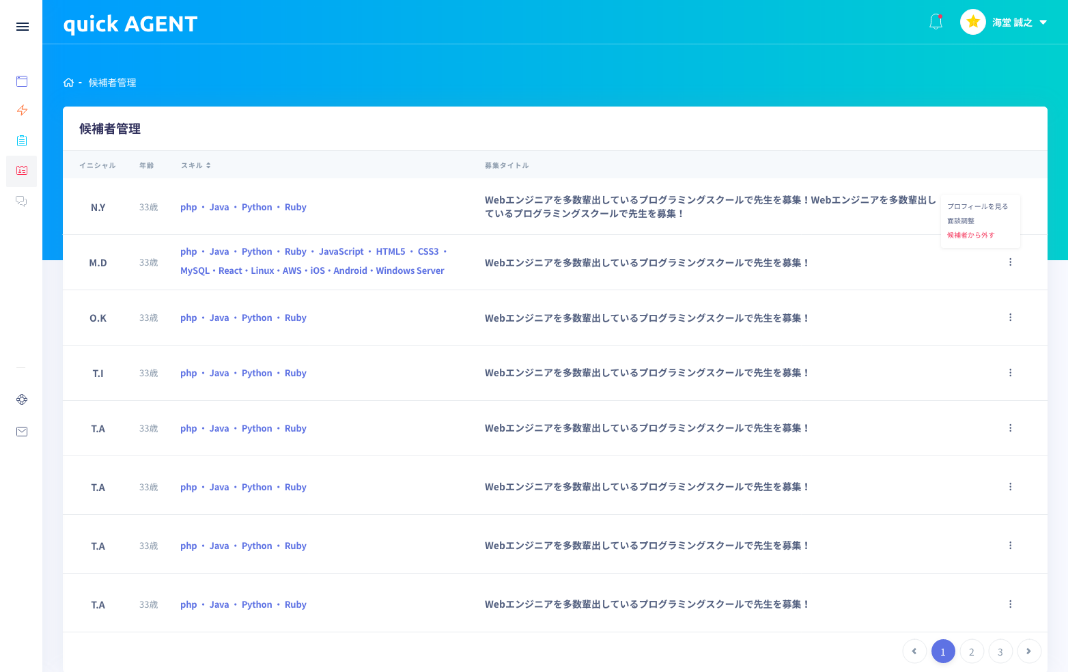This screenshot has width=1068, height=672.
Task: Open the three-dot menu for candidate O.K
Action: (x=1010, y=317)
